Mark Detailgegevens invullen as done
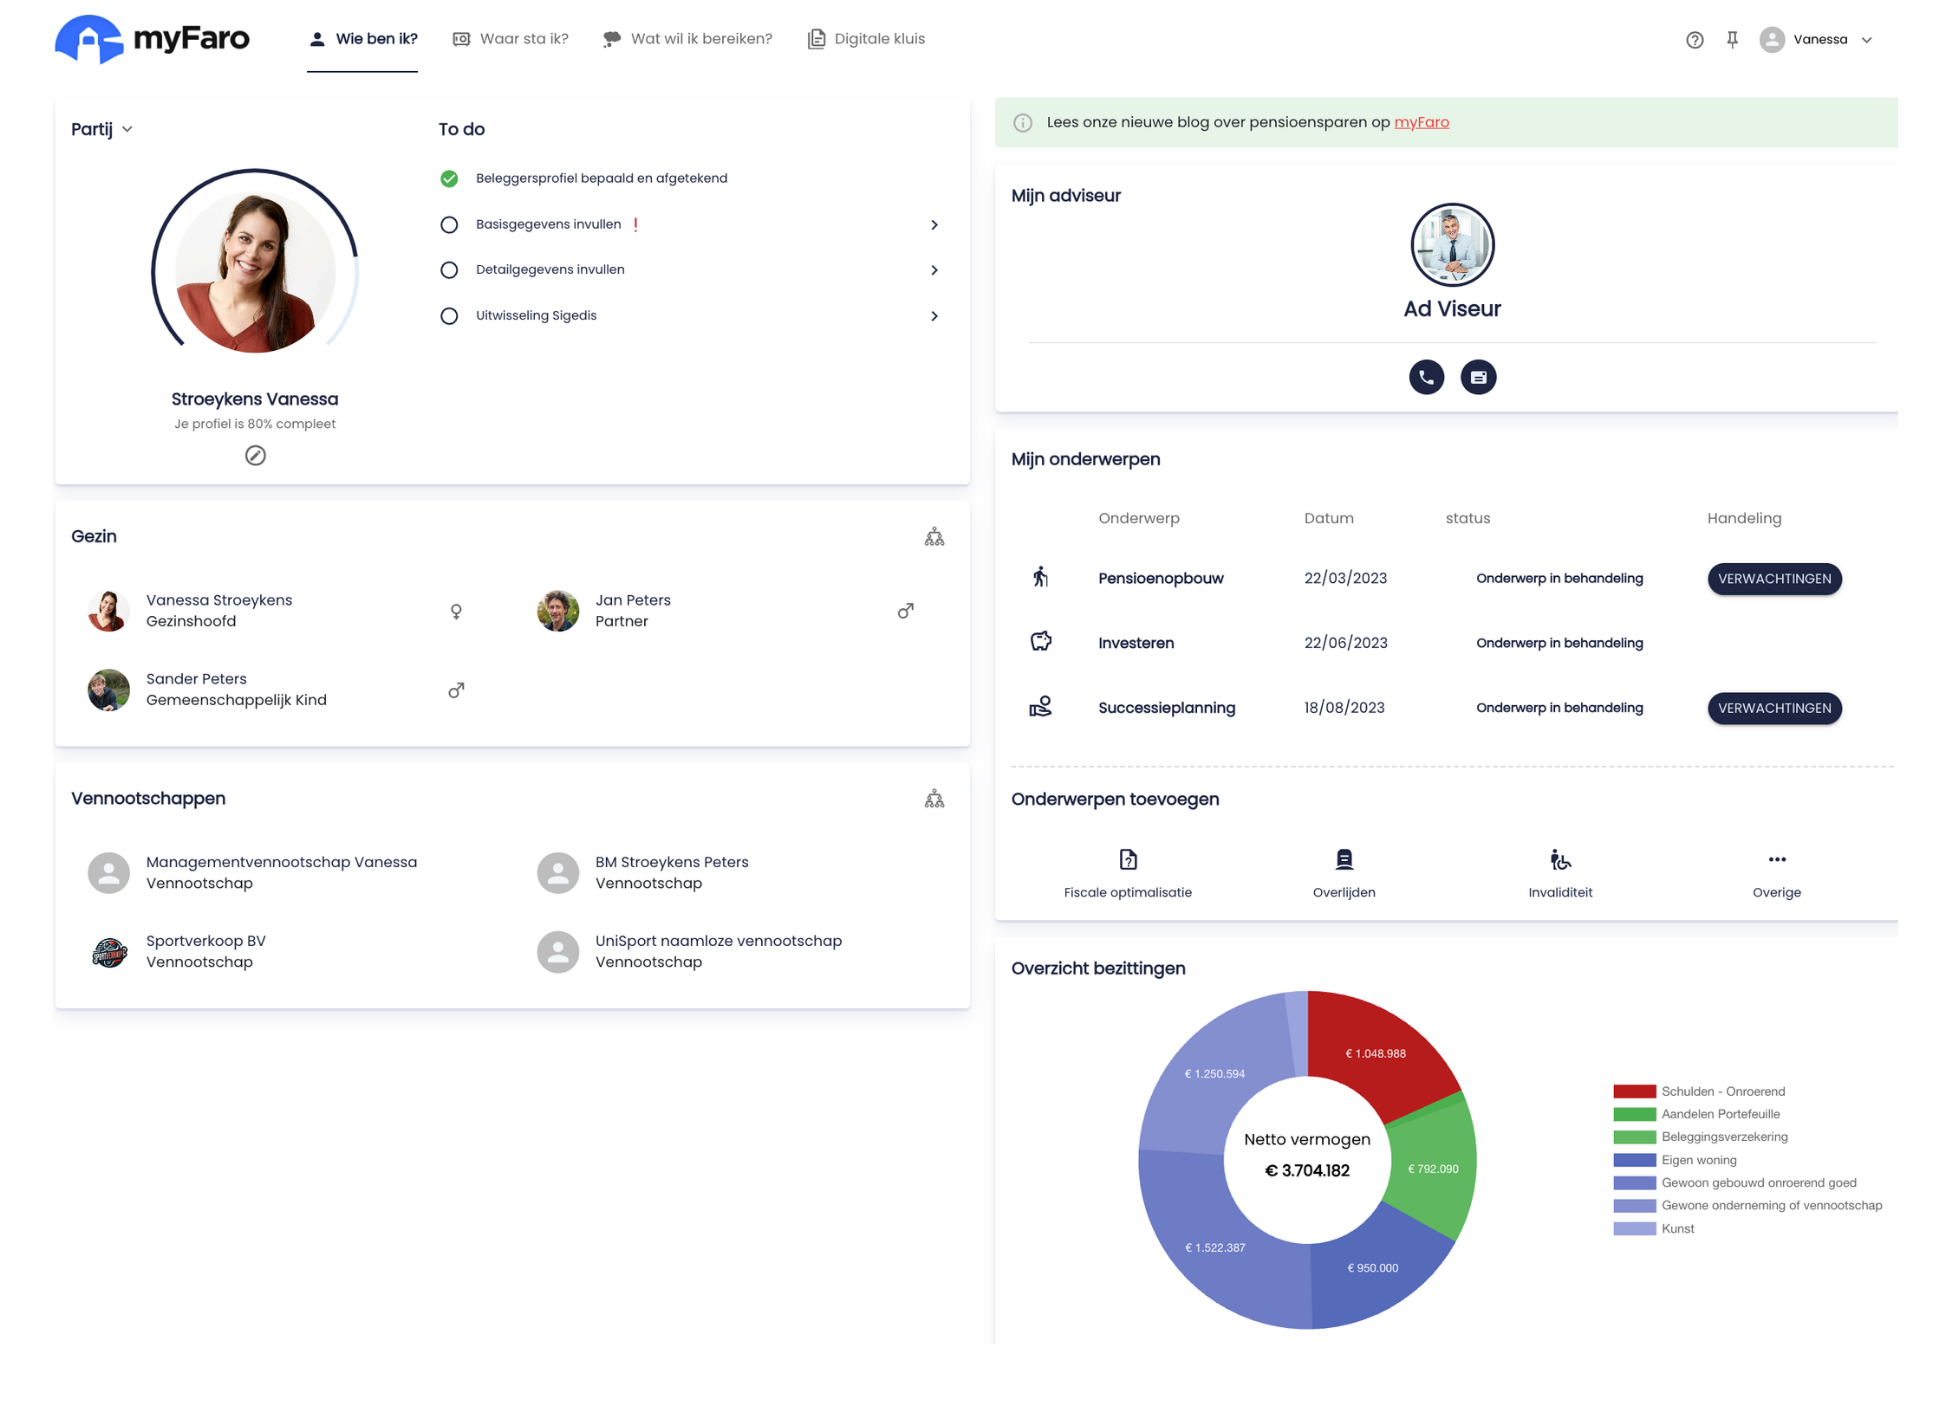 point(449,270)
